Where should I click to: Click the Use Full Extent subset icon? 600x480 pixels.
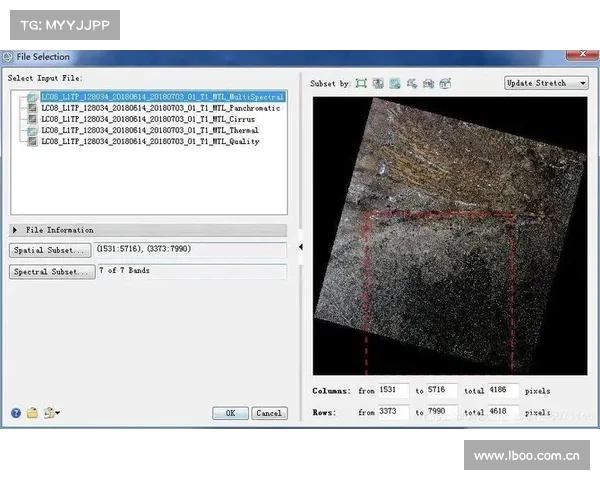361,83
